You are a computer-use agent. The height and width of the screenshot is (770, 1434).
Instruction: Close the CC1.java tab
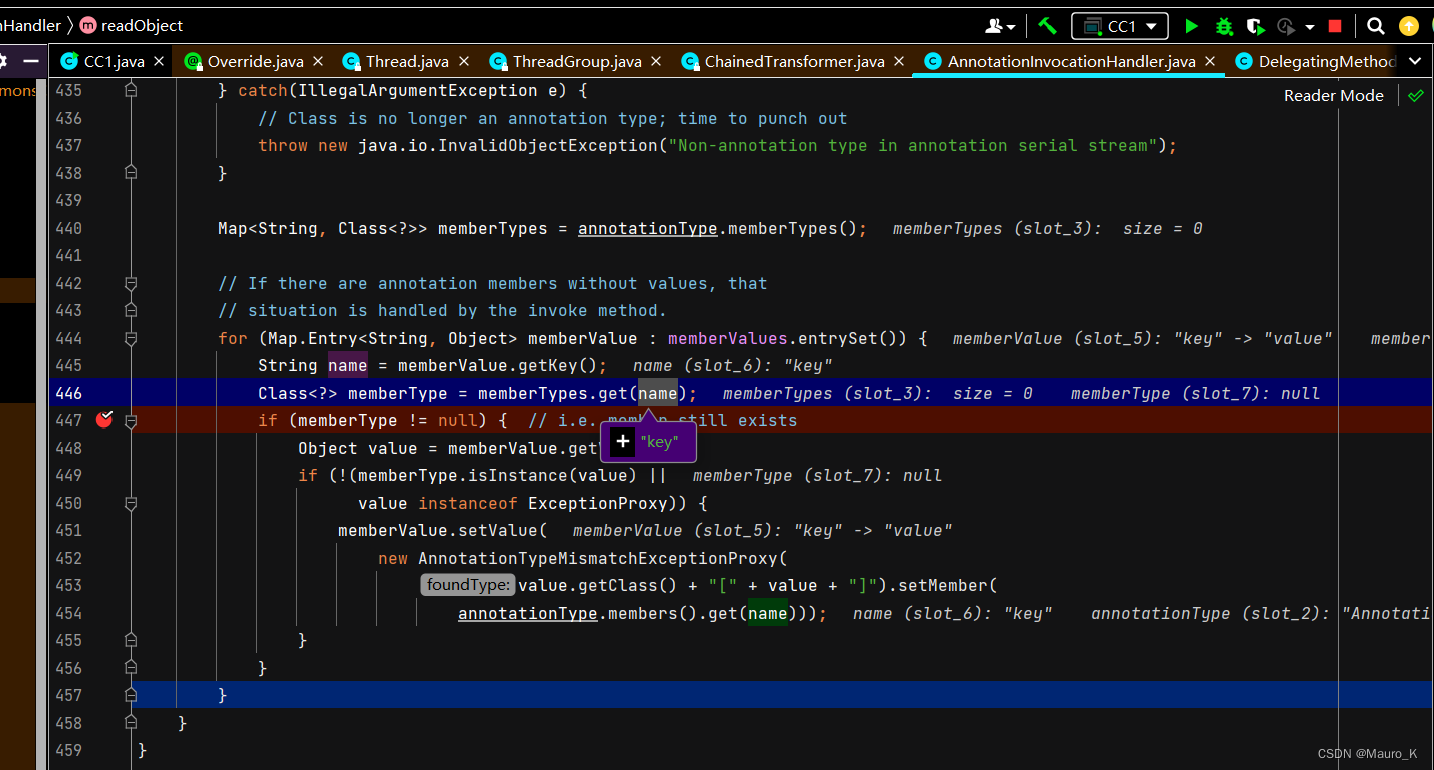click(160, 61)
